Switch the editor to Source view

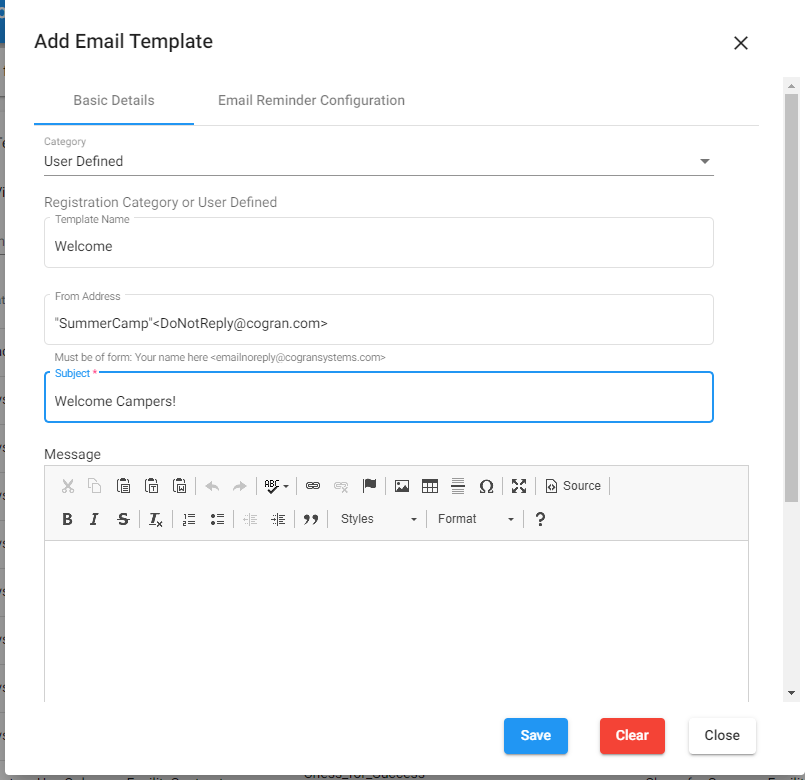click(x=573, y=486)
